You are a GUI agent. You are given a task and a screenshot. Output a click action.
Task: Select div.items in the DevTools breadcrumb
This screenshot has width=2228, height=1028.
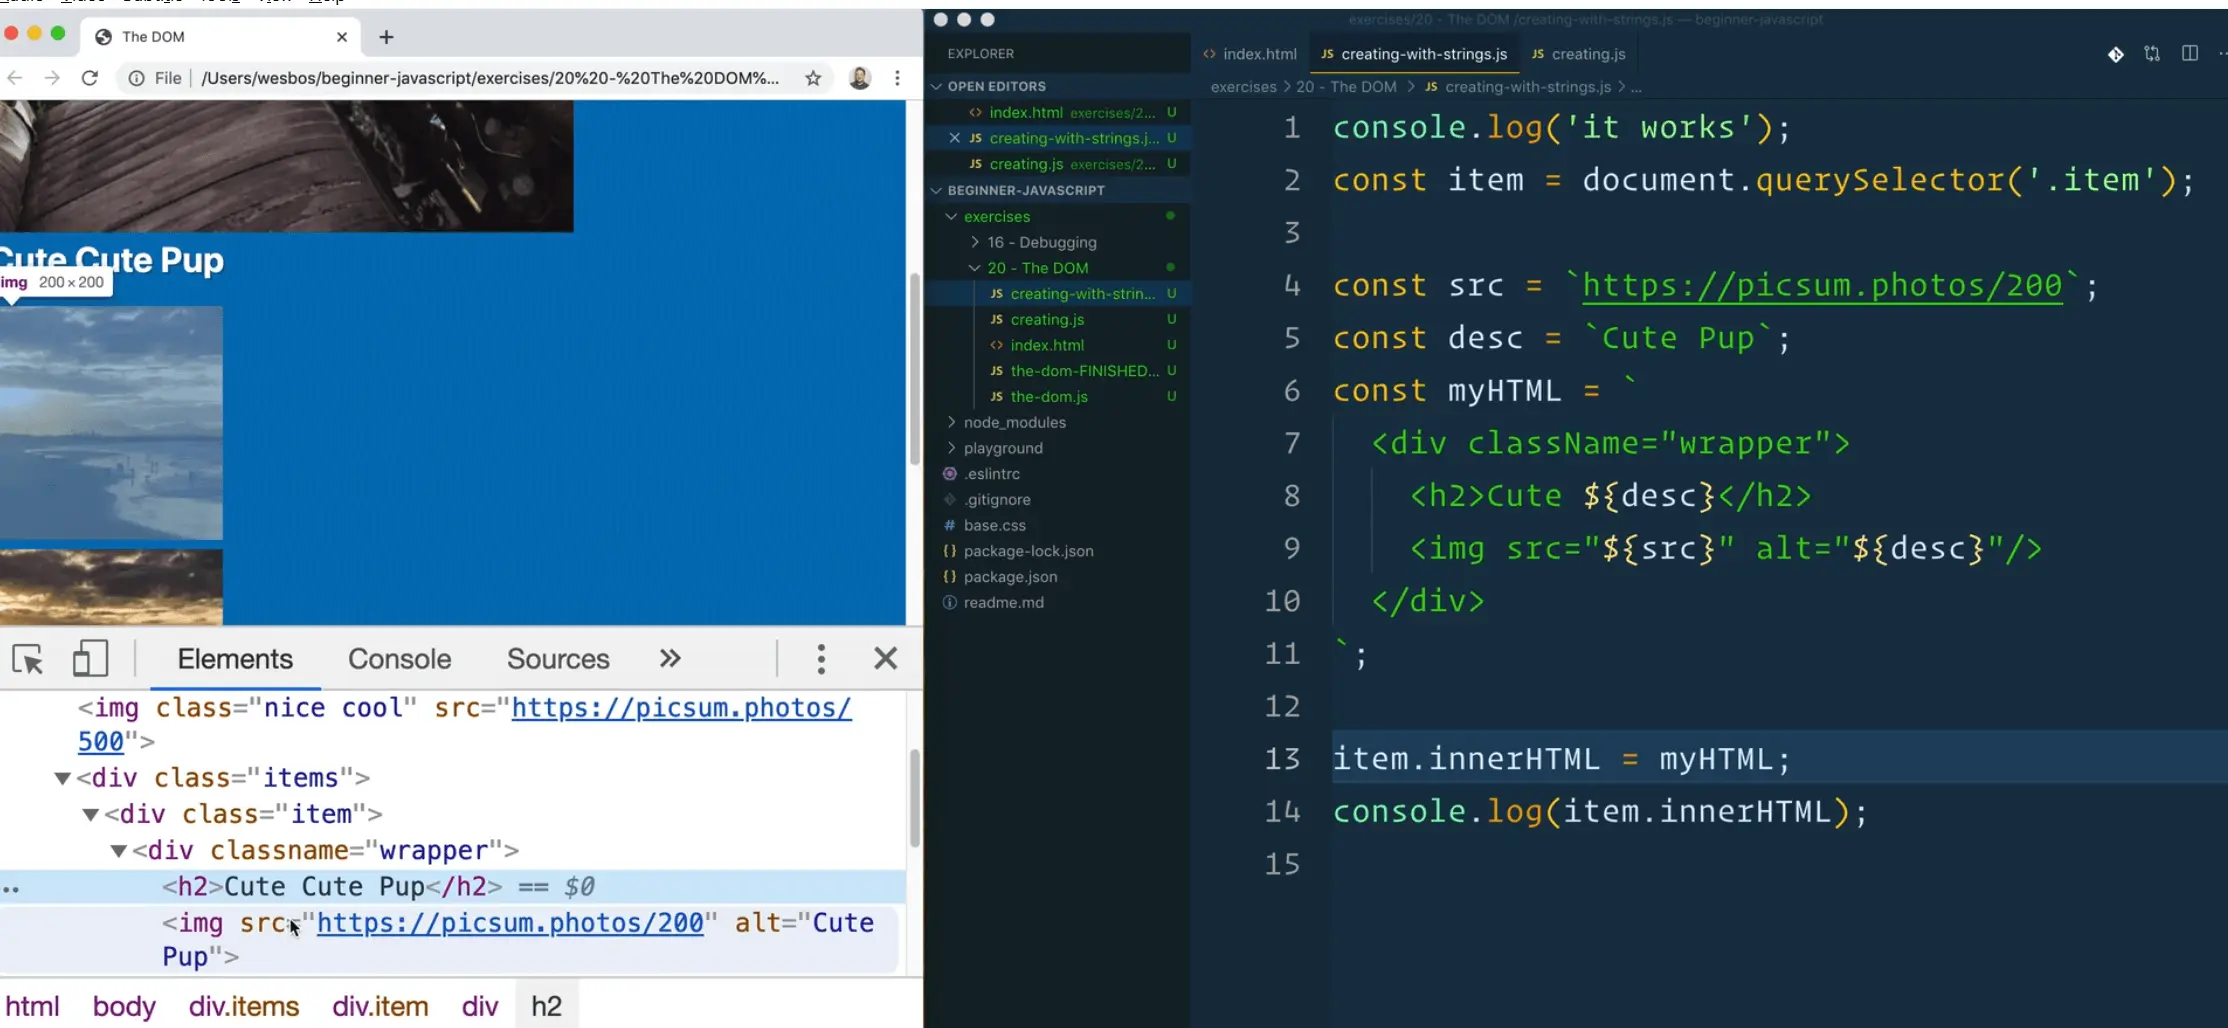[244, 1006]
